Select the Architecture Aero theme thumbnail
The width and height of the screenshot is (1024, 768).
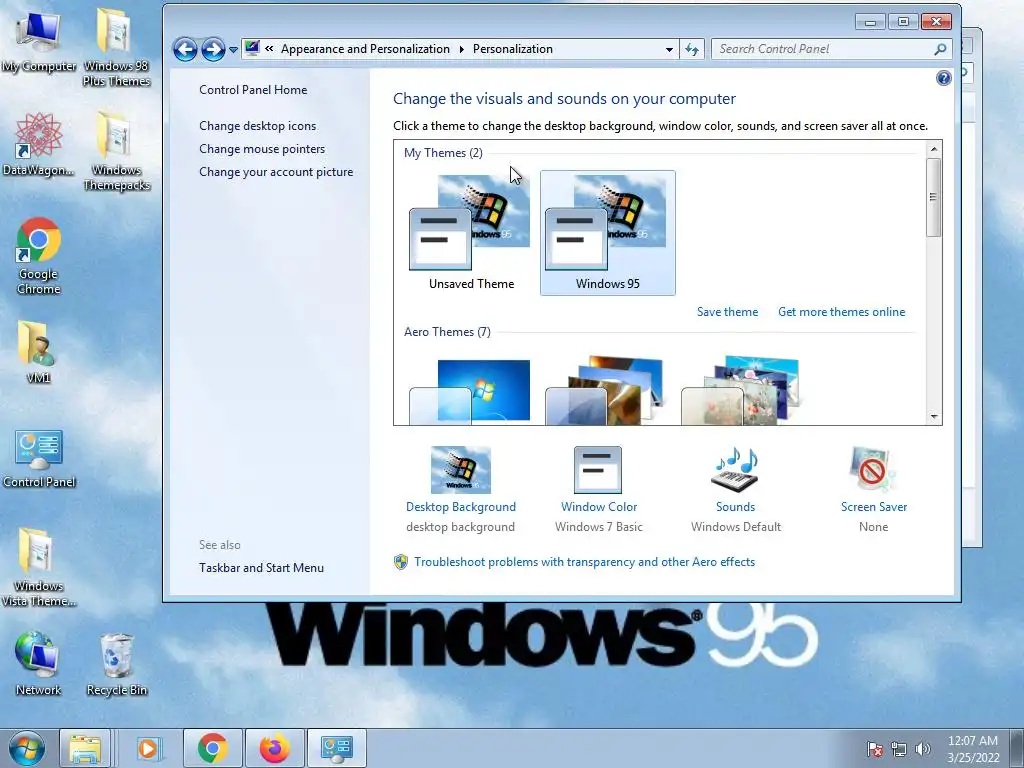click(605, 391)
